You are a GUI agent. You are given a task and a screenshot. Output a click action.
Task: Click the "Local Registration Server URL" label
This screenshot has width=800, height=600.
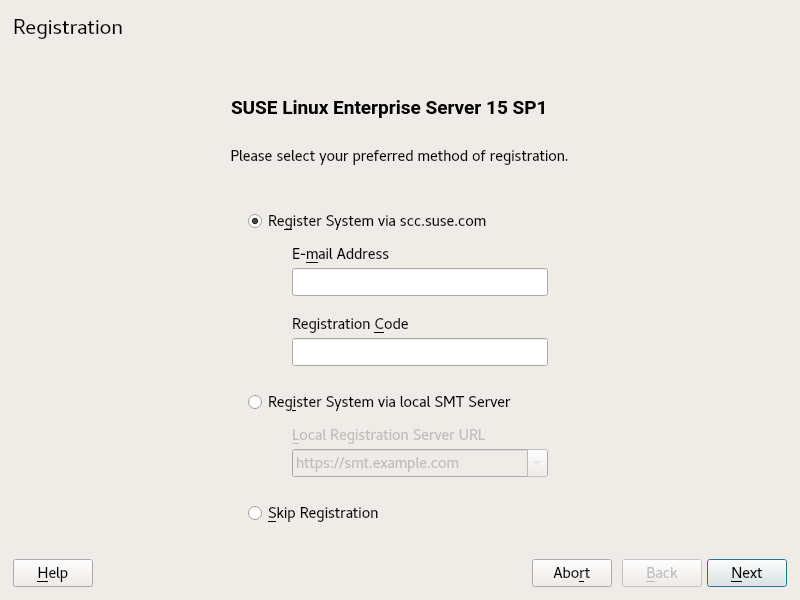pyautogui.click(x=388, y=435)
